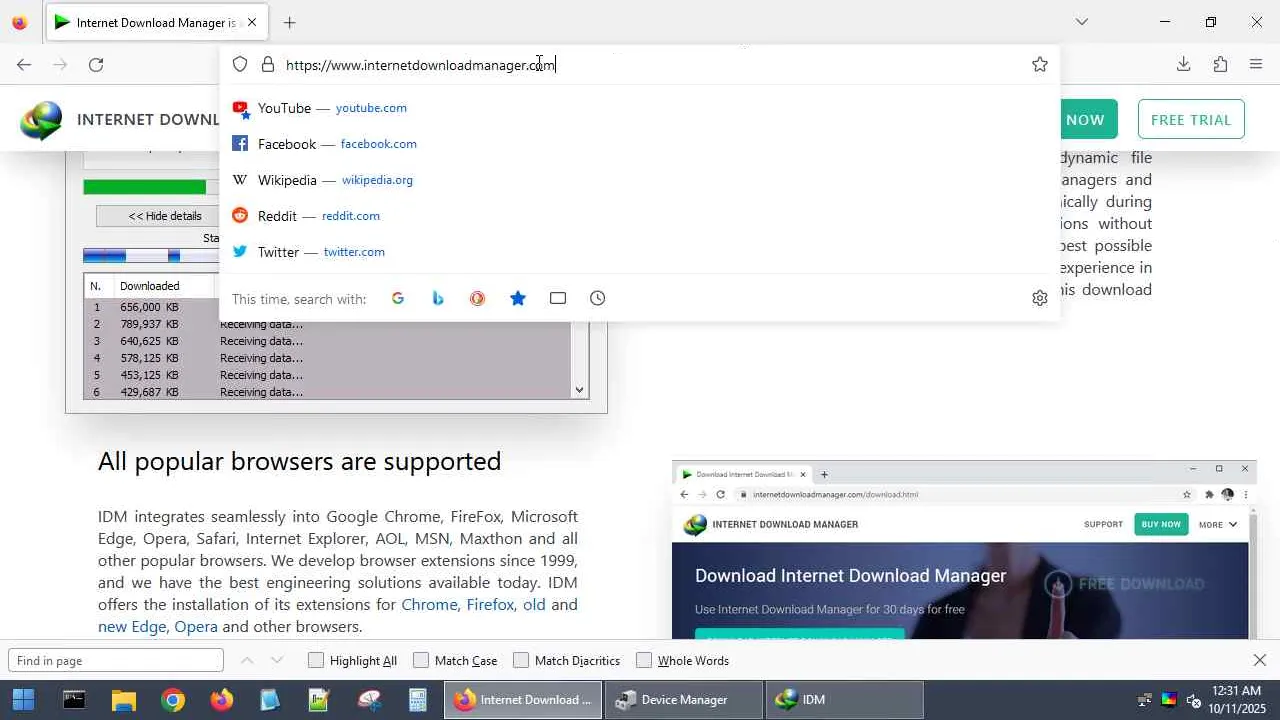Open the Firefox application menu

[x=1256, y=65]
